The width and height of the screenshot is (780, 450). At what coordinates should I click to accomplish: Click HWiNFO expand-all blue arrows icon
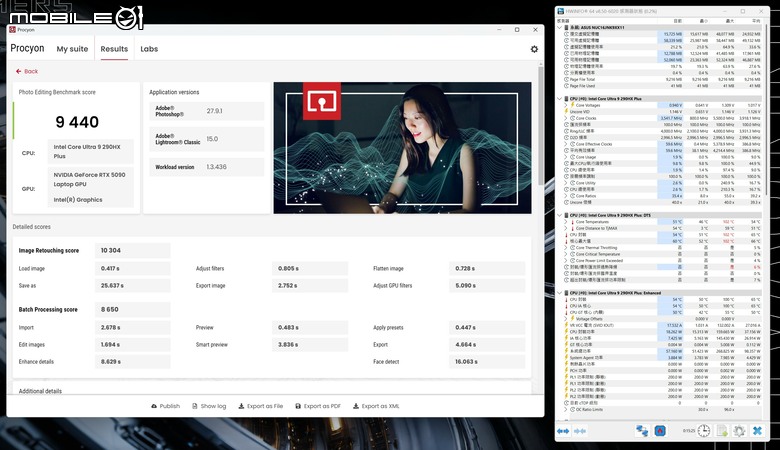563,431
